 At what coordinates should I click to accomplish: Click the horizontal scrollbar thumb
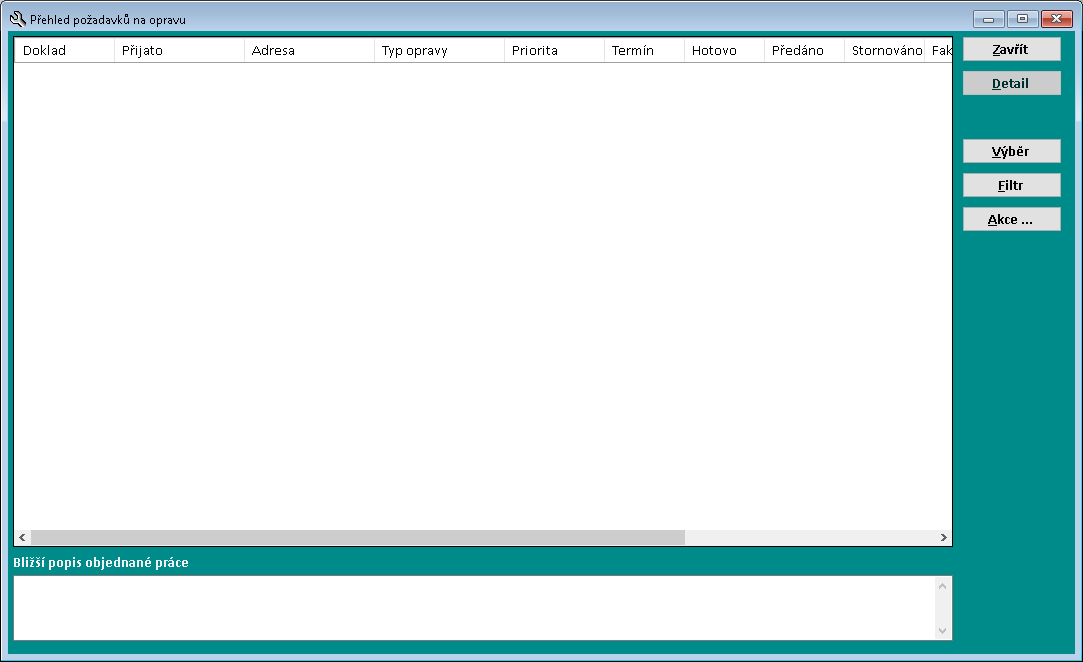(x=358, y=538)
